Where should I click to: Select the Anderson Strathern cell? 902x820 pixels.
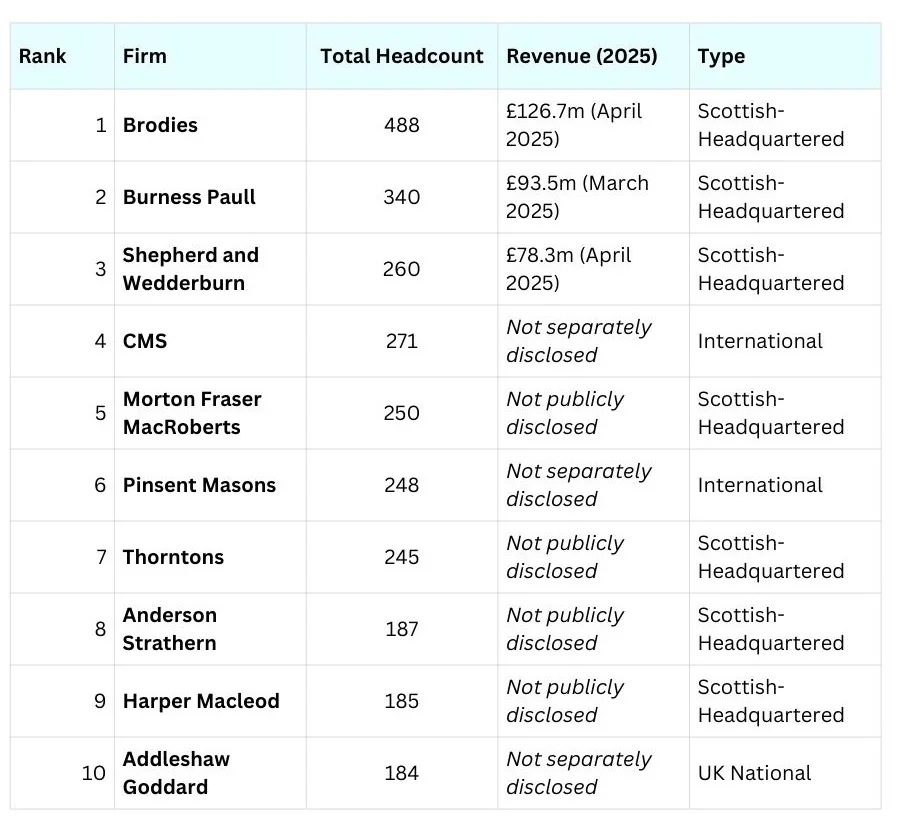pos(170,629)
